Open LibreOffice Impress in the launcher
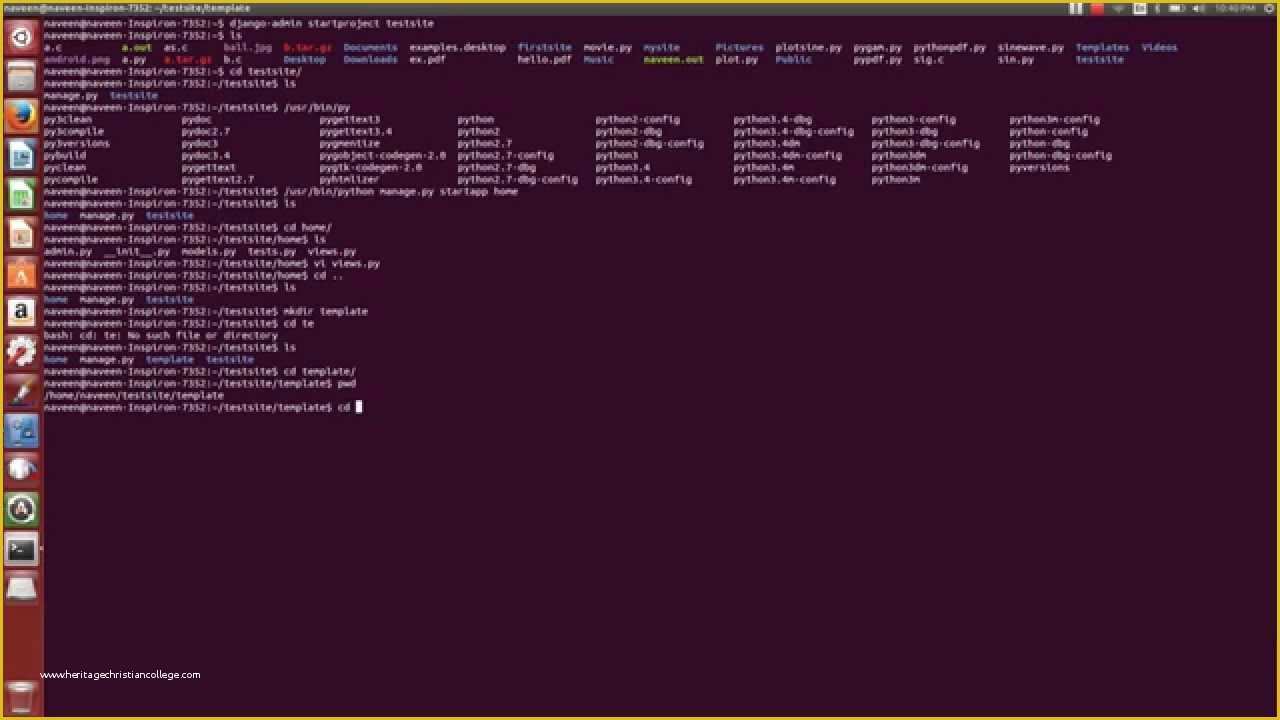1280x720 pixels. 21,233
